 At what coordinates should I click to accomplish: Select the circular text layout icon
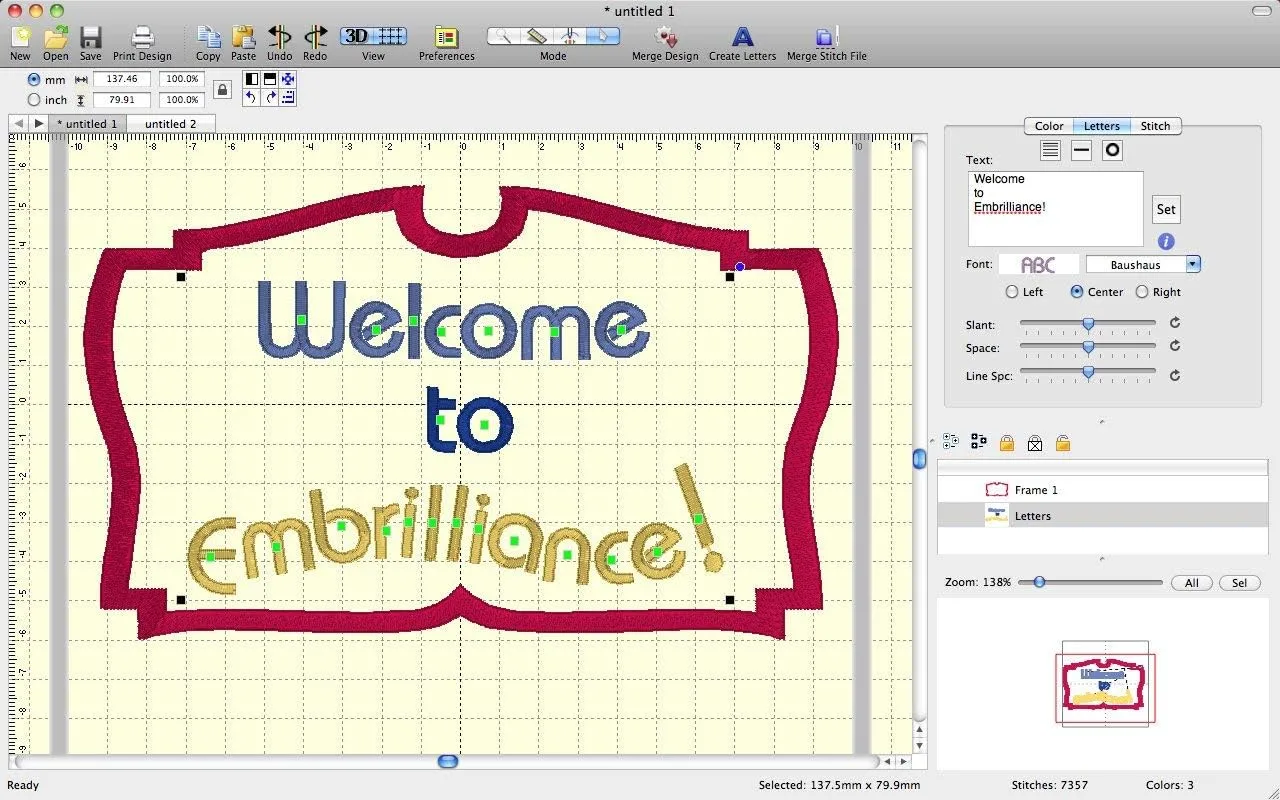point(1113,150)
